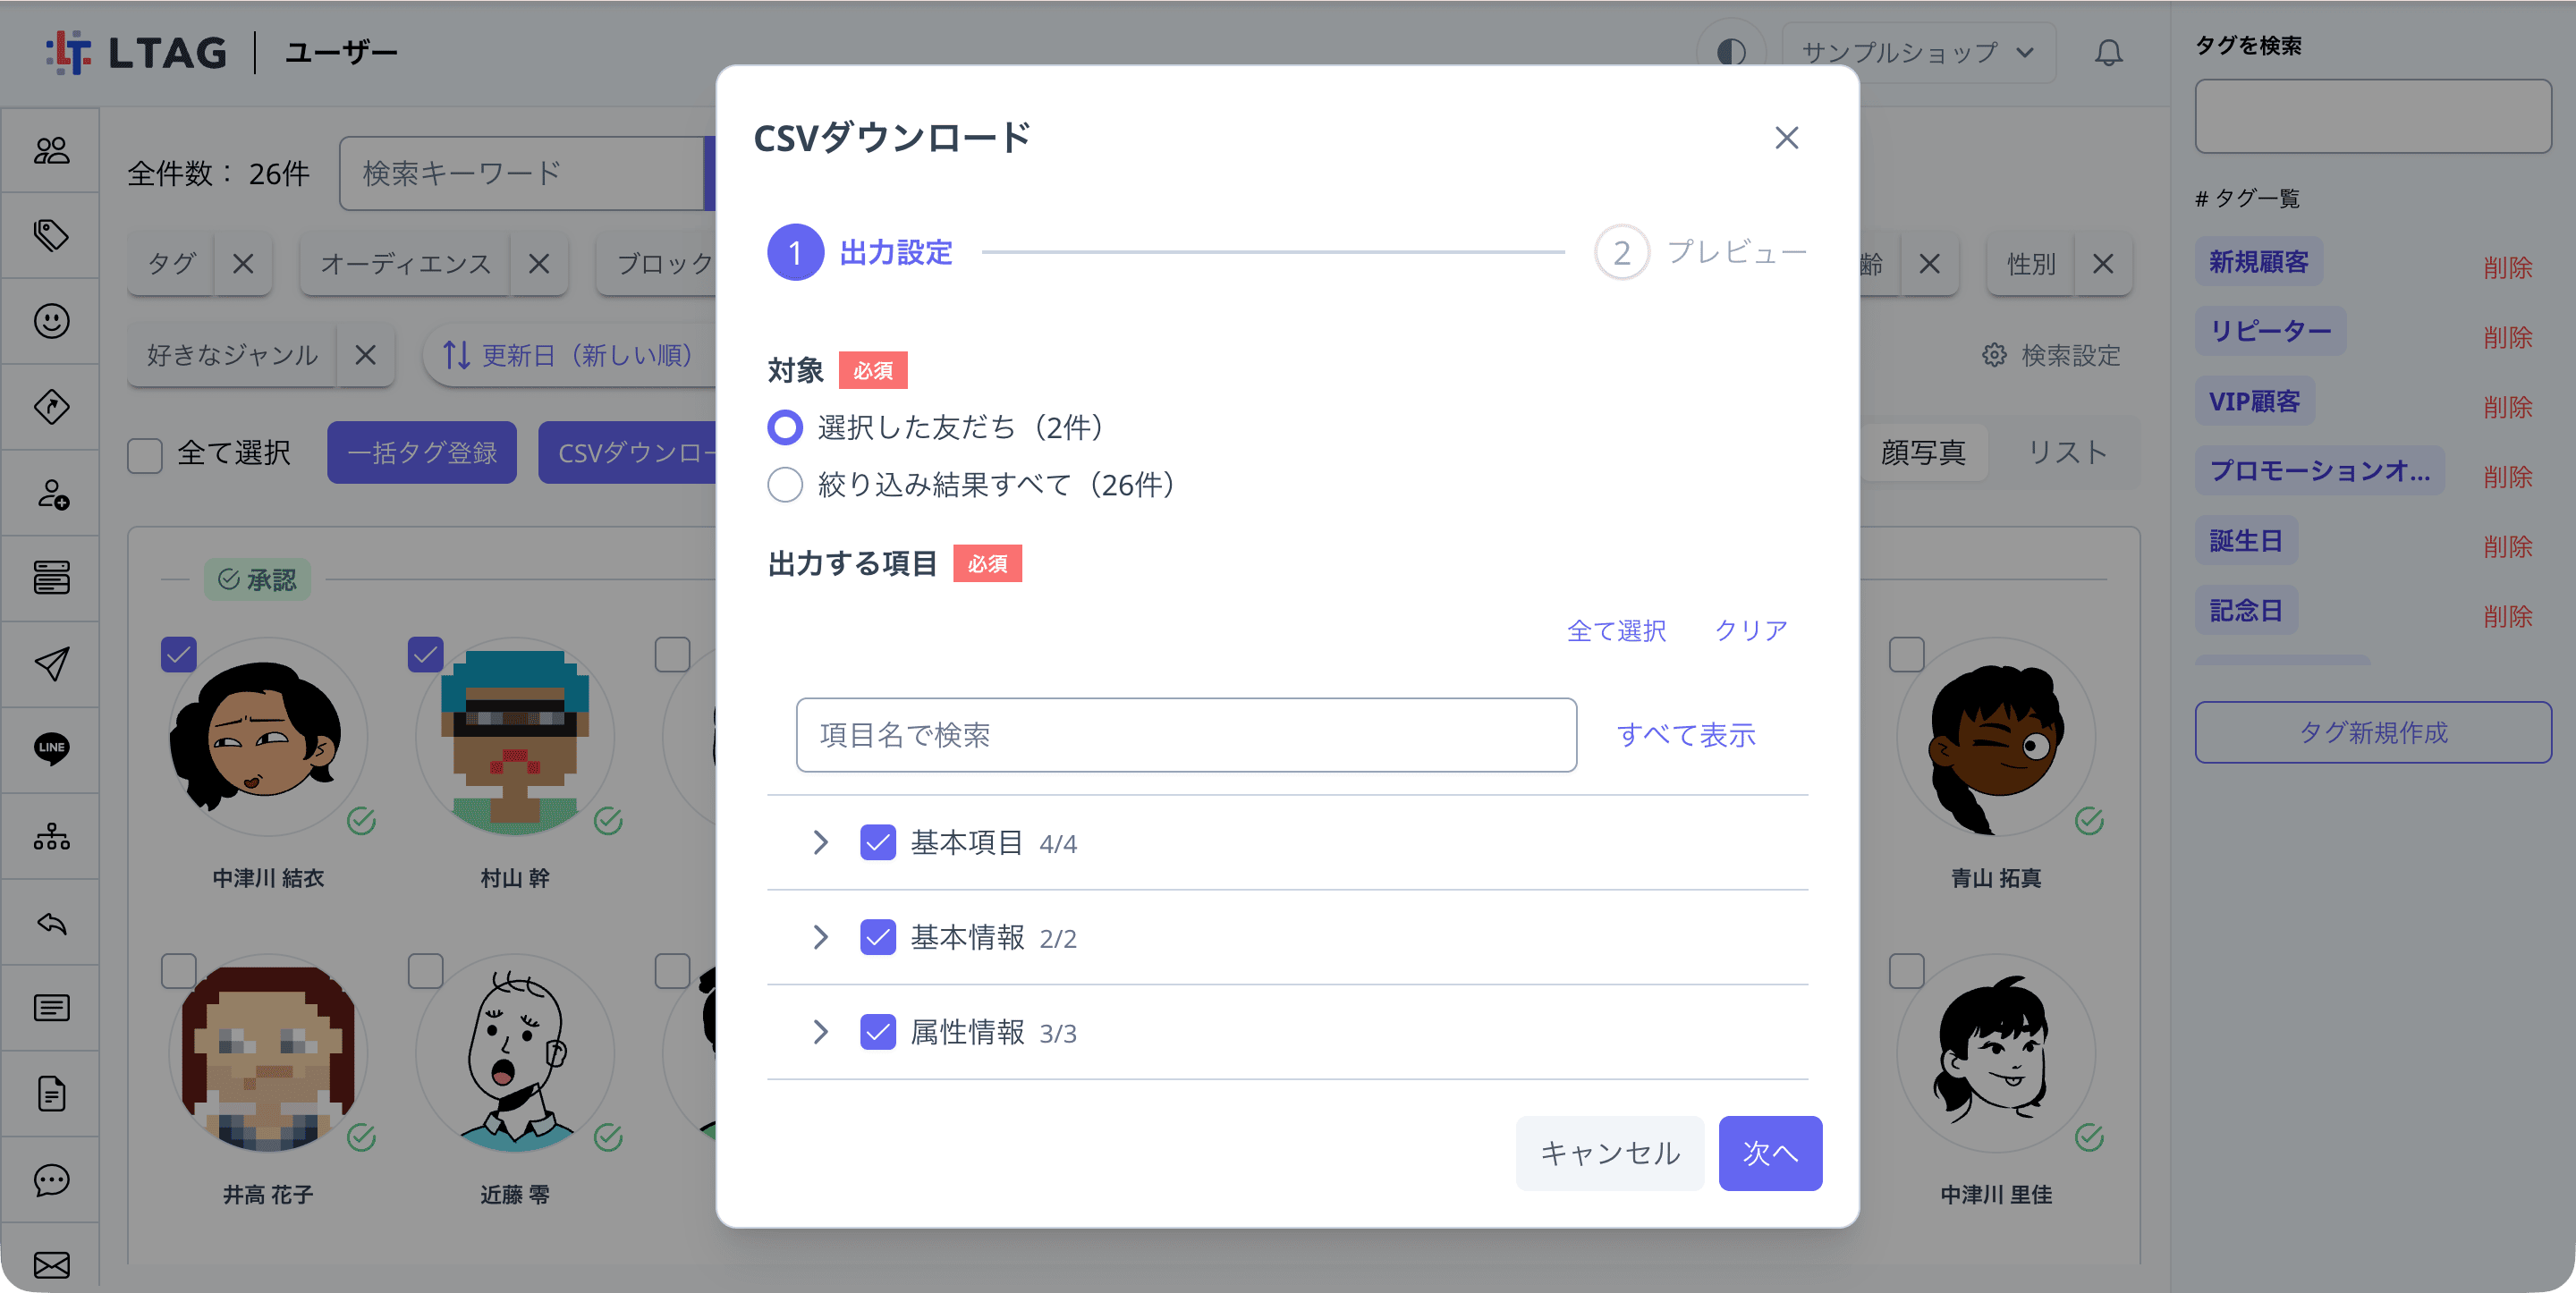The image size is (2576, 1293).
Task: Expand the 基本情報 group chevron
Action: pos(821,937)
